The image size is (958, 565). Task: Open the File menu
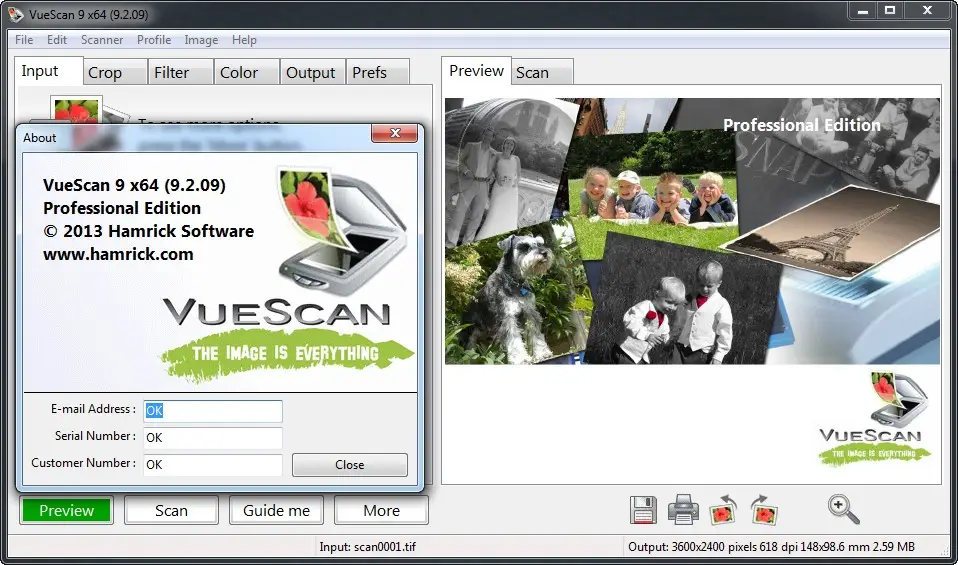24,40
